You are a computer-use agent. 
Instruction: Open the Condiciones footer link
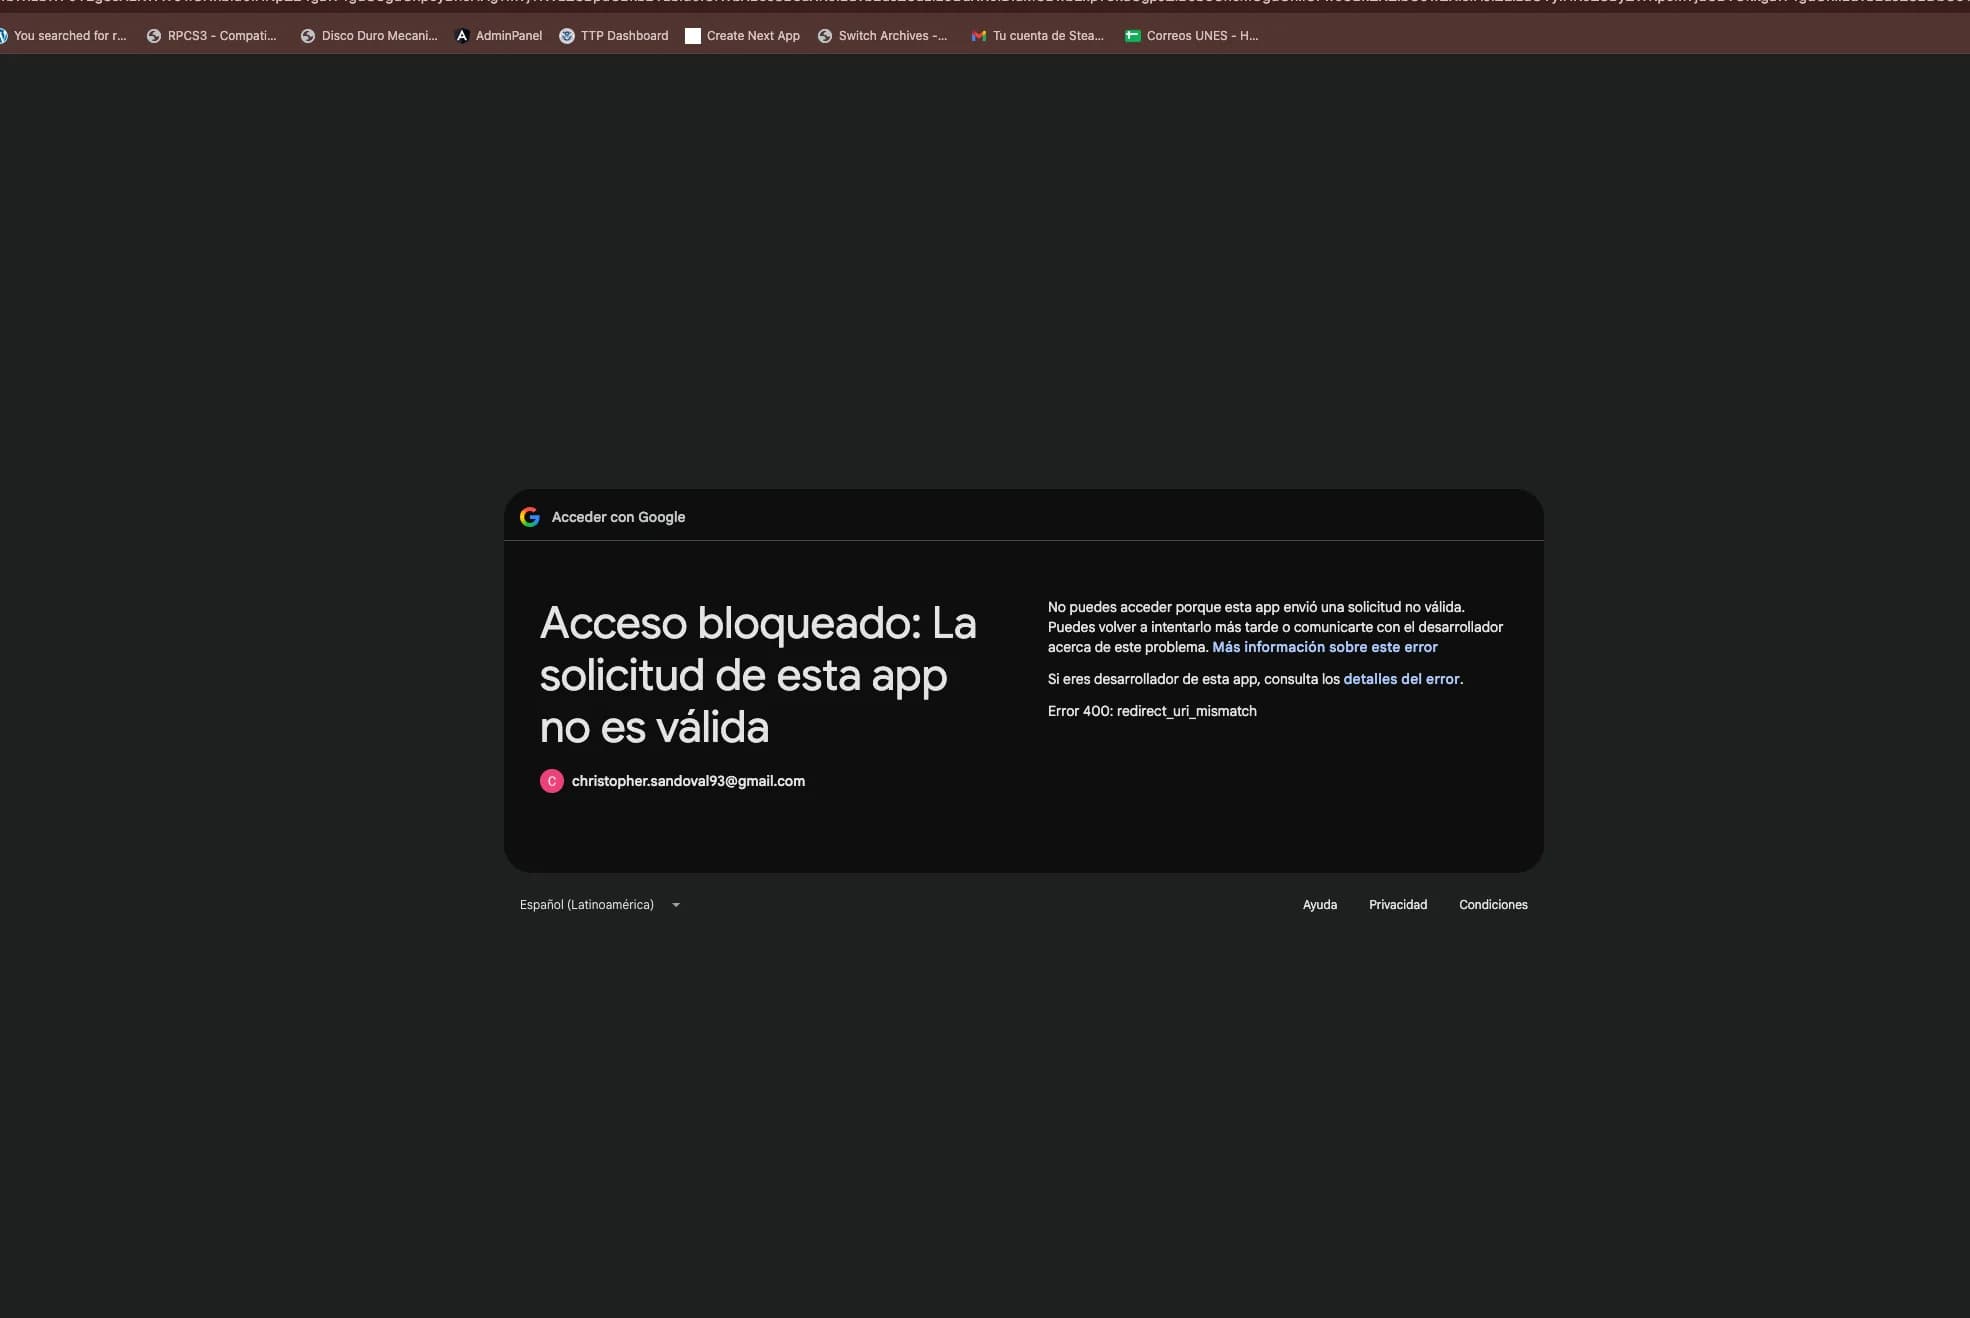coord(1493,905)
